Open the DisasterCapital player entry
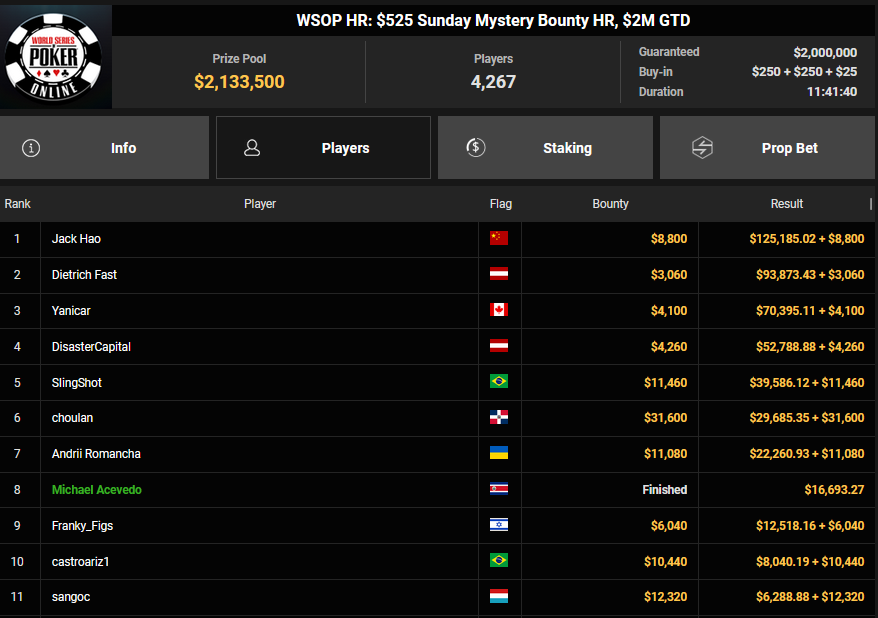 point(91,347)
